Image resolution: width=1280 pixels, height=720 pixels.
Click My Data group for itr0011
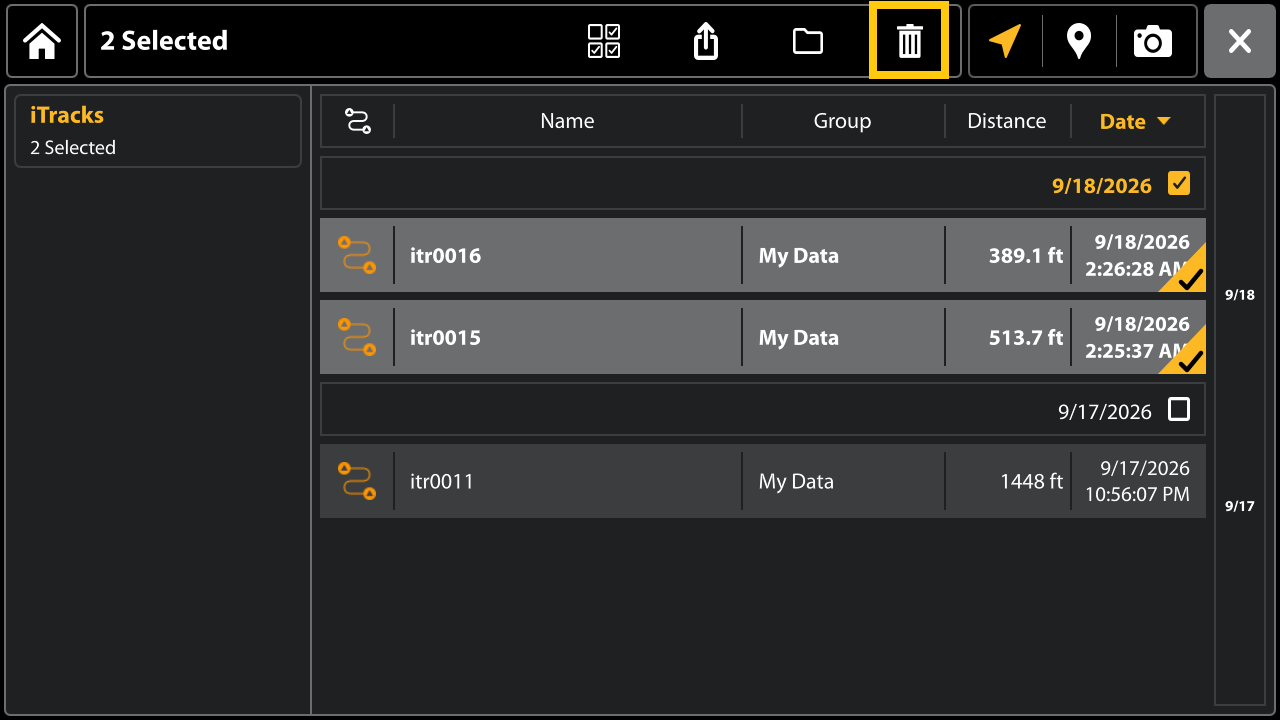coord(796,481)
